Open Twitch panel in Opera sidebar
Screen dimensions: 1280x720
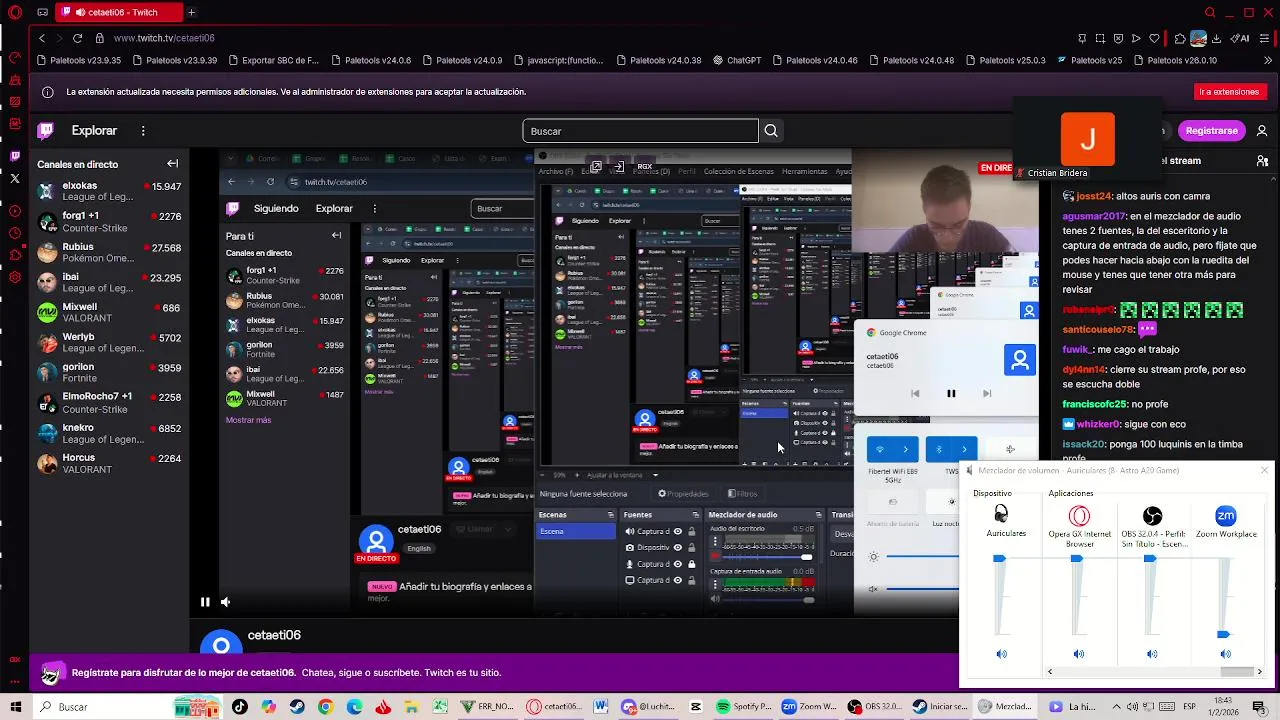tap(15, 155)
